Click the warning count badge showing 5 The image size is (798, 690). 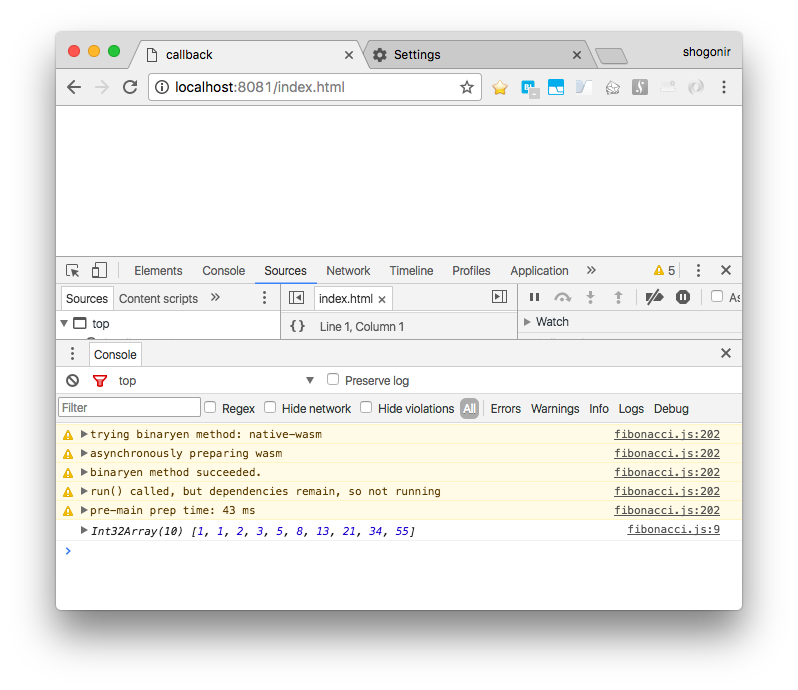pyautogui.click(x=664, y=270)
